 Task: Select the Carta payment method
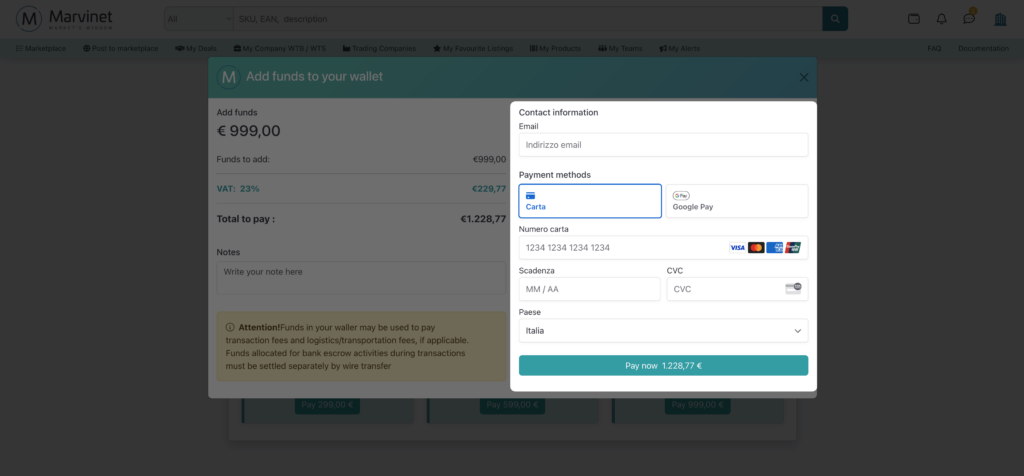click(x=590, y=201)
